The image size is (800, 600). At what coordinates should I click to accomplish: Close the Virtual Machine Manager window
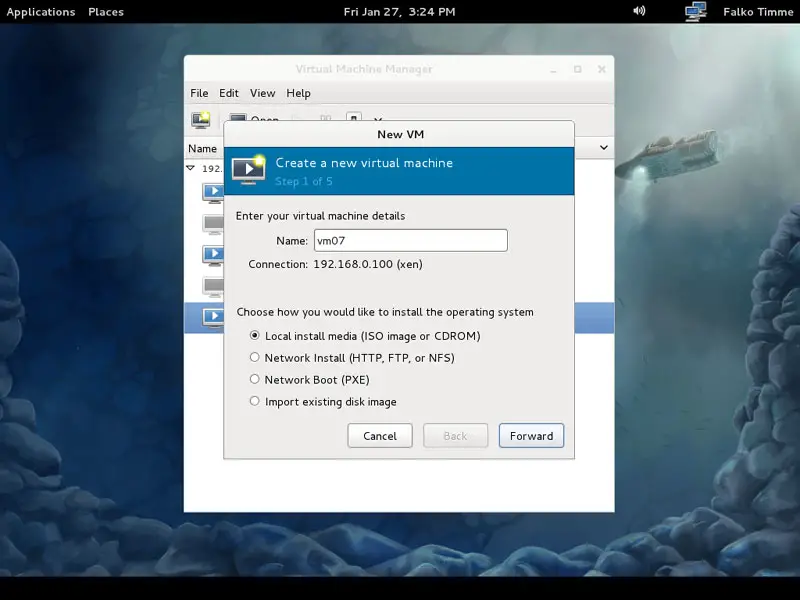(602, 69)
